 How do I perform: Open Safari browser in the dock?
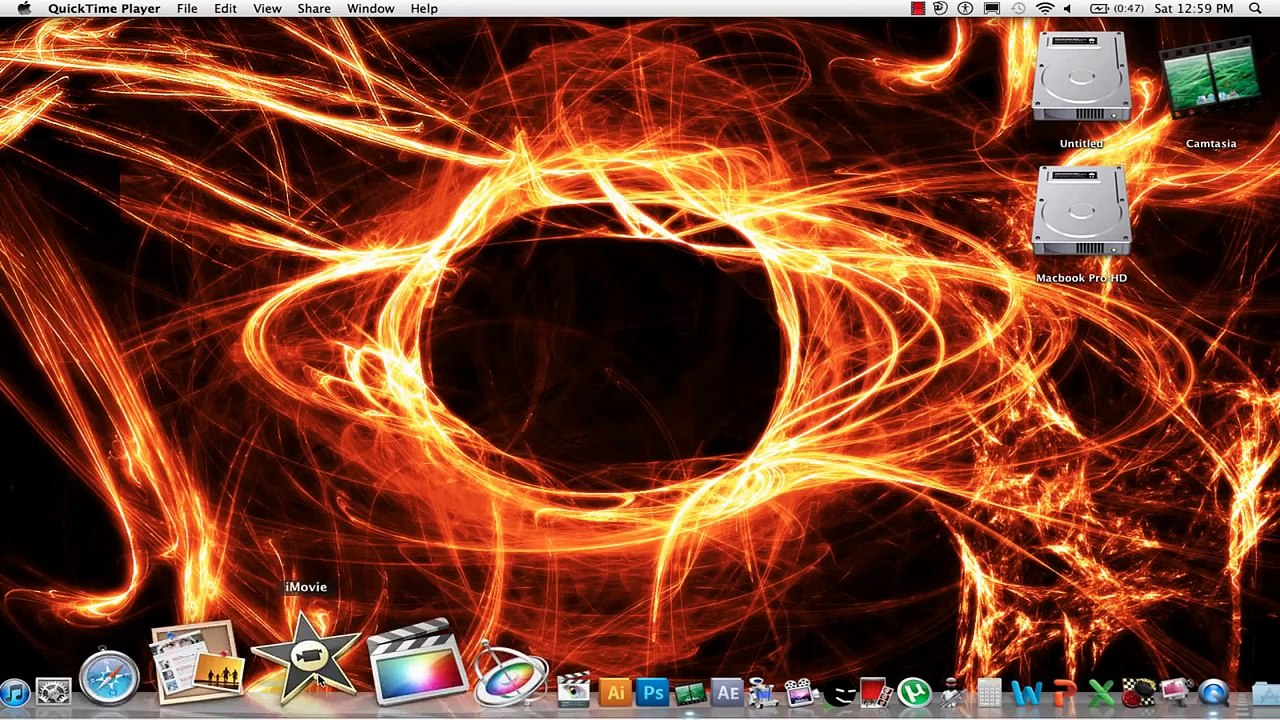109,677
